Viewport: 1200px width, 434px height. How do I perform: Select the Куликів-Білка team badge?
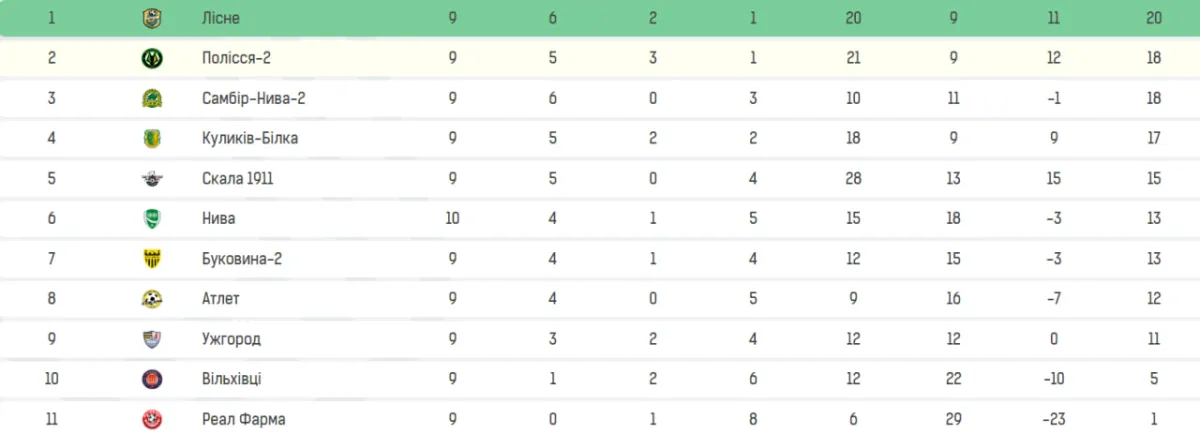pyautogui.click(x=151, y=138)
